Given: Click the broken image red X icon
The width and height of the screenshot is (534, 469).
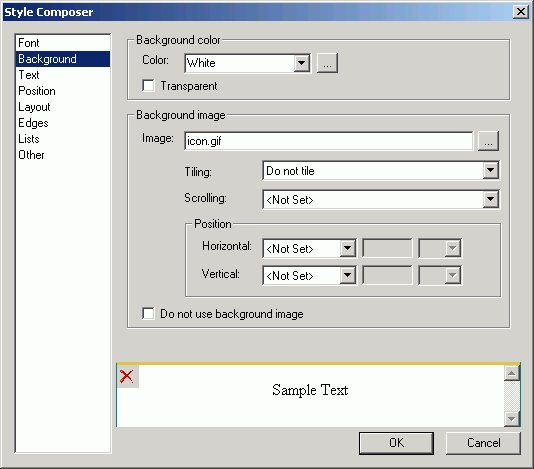Looking at the screenshot, I should coord(127,376).
